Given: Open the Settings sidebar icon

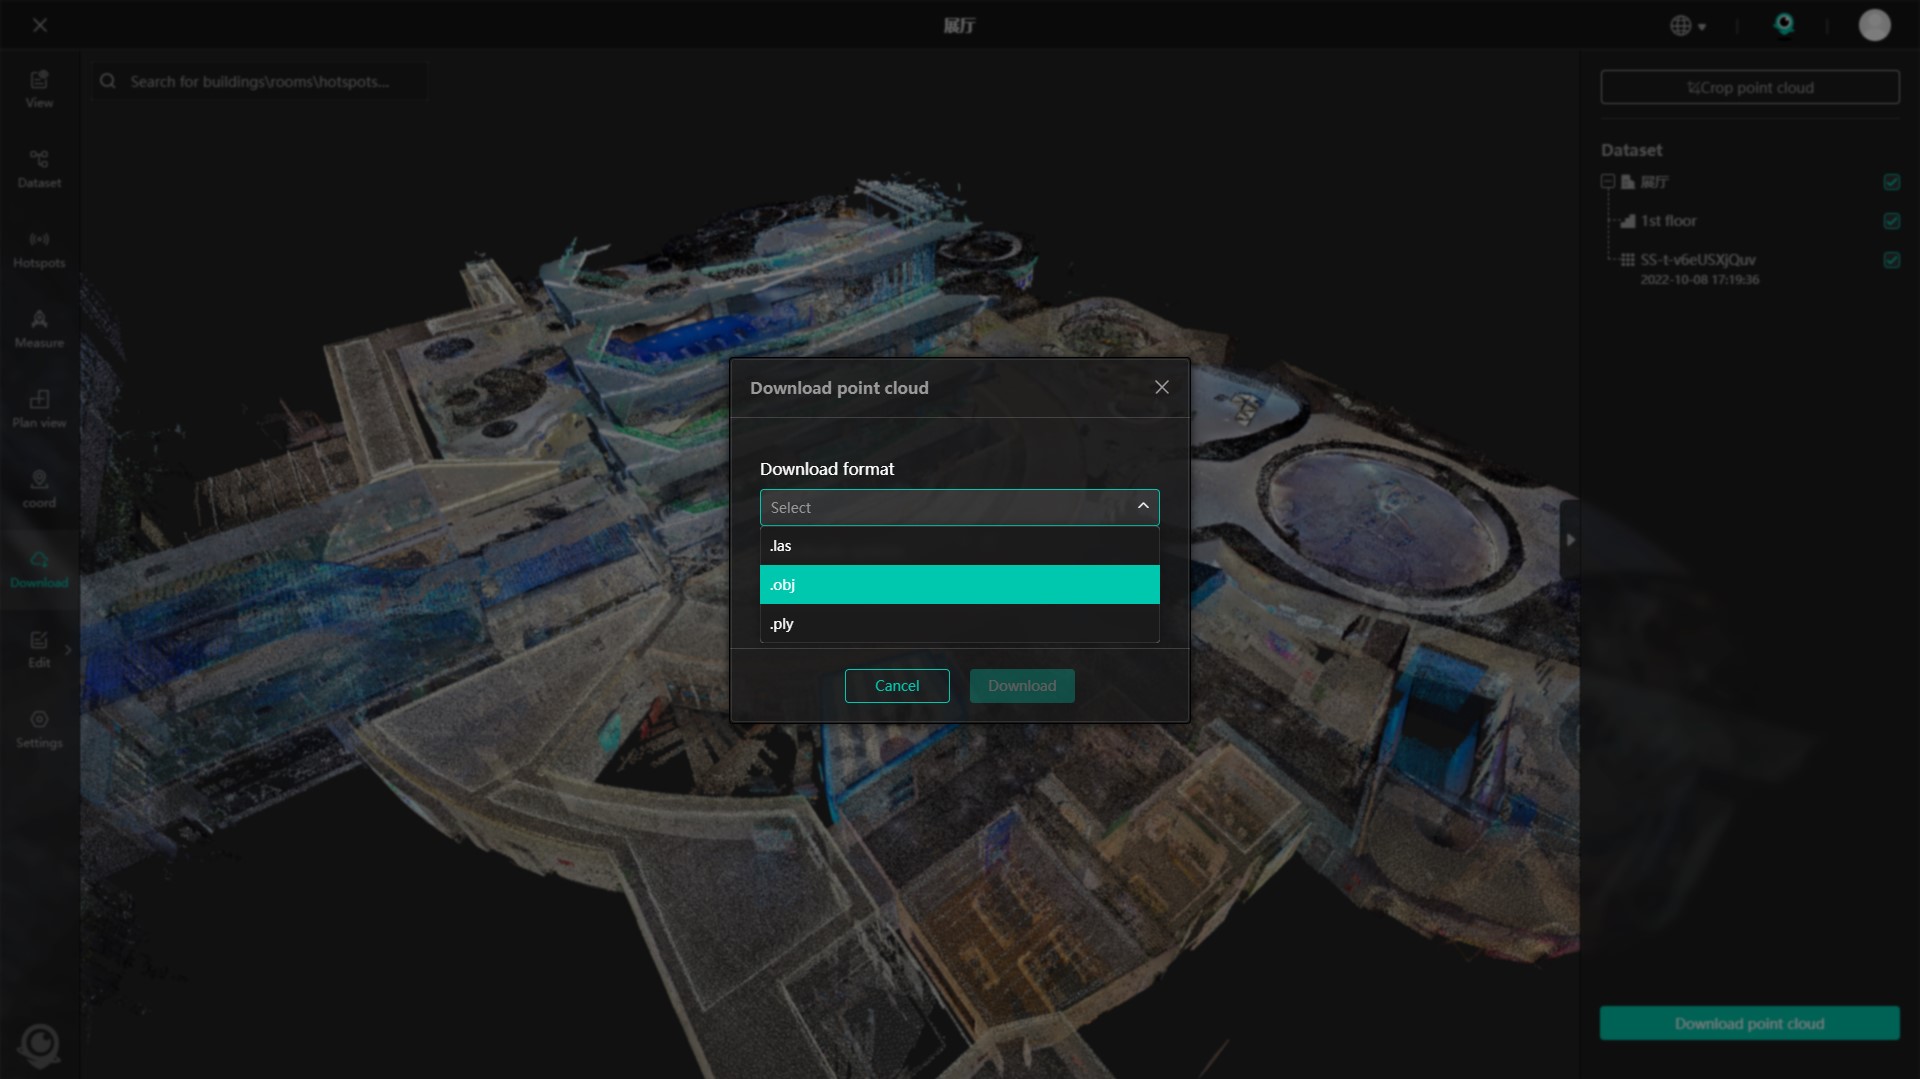Looking at the screenshot, I should [39, 728].
